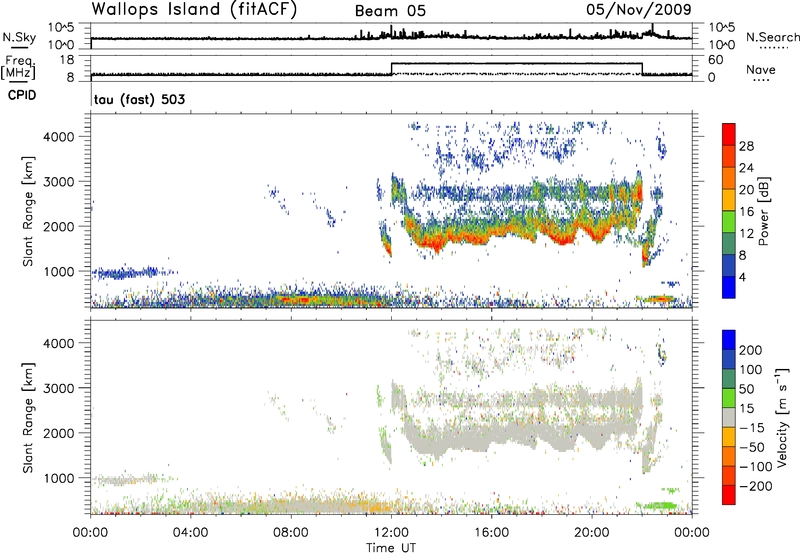Click the '04:00' time tick label
Viewport: 800px width, 554px height.
tap(190, 533)
